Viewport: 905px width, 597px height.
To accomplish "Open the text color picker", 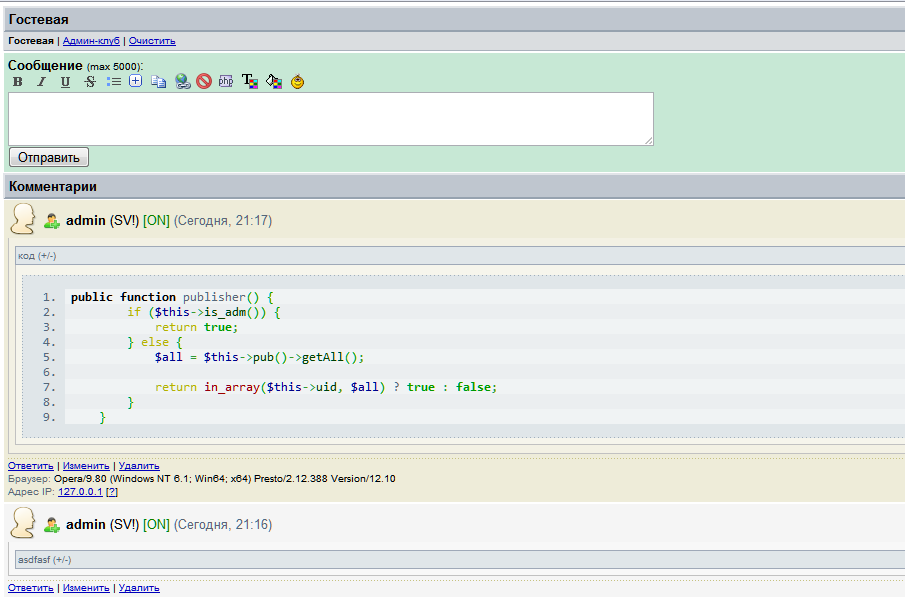I will click(x=250, y=82).
